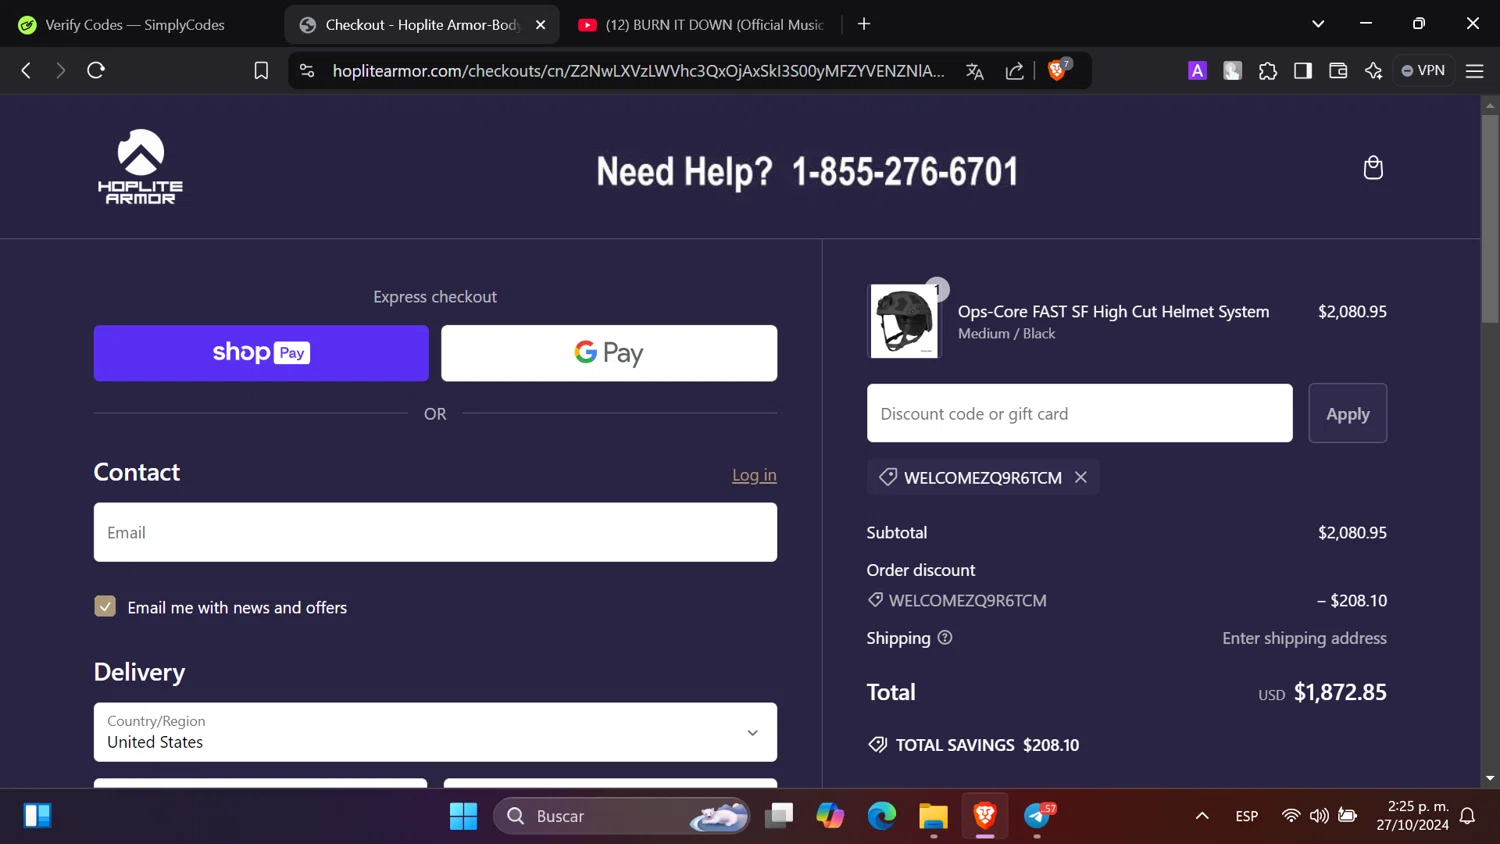This screenshot has width=1500, height=844.
Task: Open the extensions puzzle icon
Action: (x=1268, y=70)
